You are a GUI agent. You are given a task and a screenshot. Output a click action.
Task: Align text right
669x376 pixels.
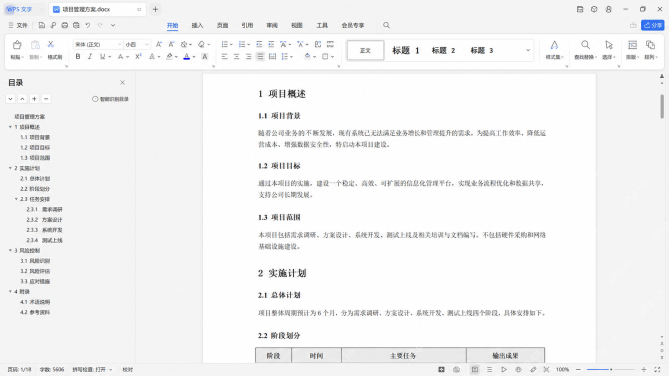tap(248, 57)
